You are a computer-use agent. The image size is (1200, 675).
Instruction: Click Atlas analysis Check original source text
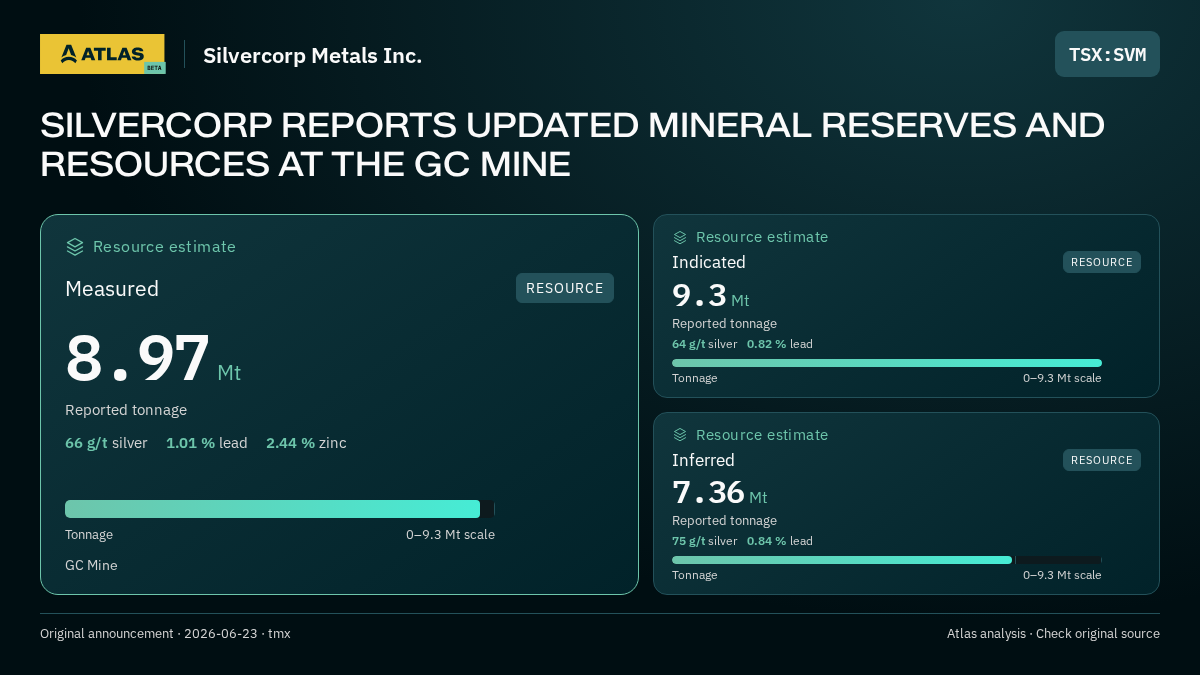click(1053, 634)
